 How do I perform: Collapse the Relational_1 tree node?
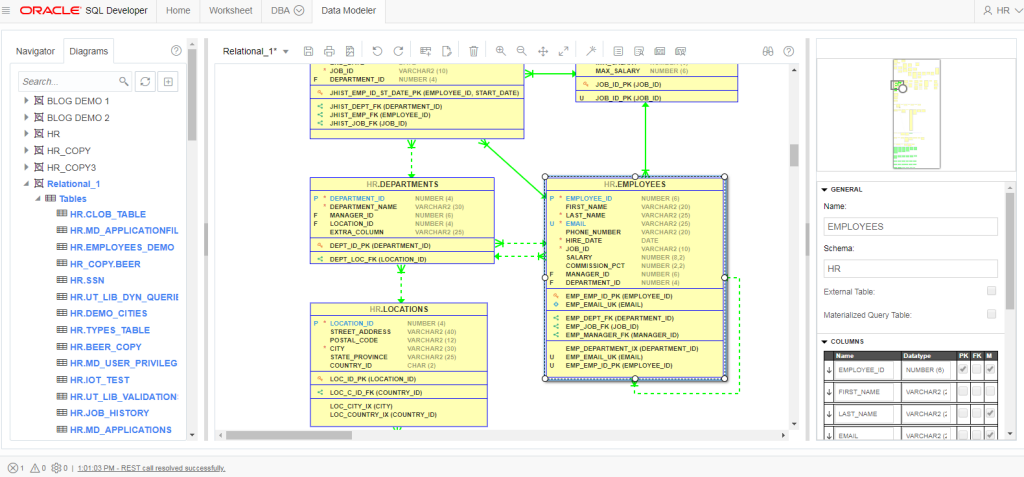pos(26,184)
